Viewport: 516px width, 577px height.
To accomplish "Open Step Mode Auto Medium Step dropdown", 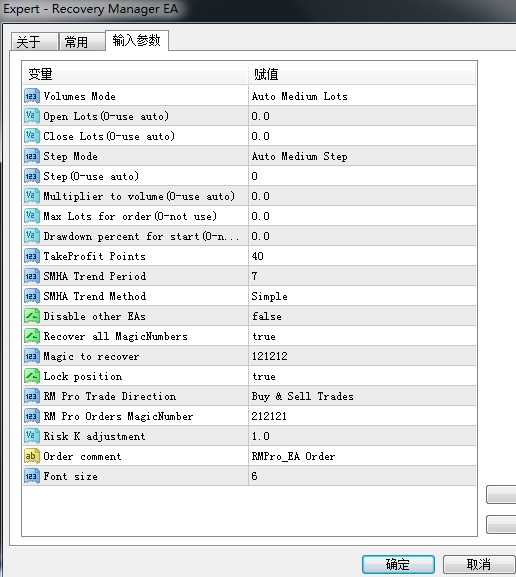I will point(362,156).
